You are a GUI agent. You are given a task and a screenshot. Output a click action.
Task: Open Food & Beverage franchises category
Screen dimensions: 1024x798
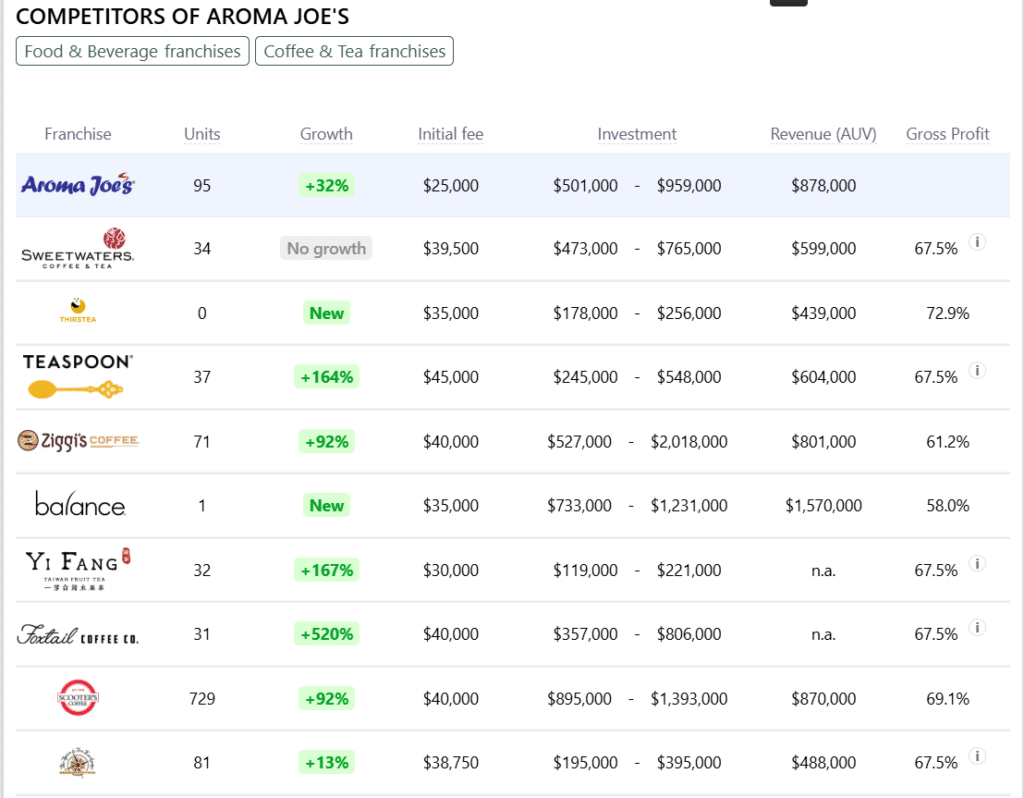(133, 51)
